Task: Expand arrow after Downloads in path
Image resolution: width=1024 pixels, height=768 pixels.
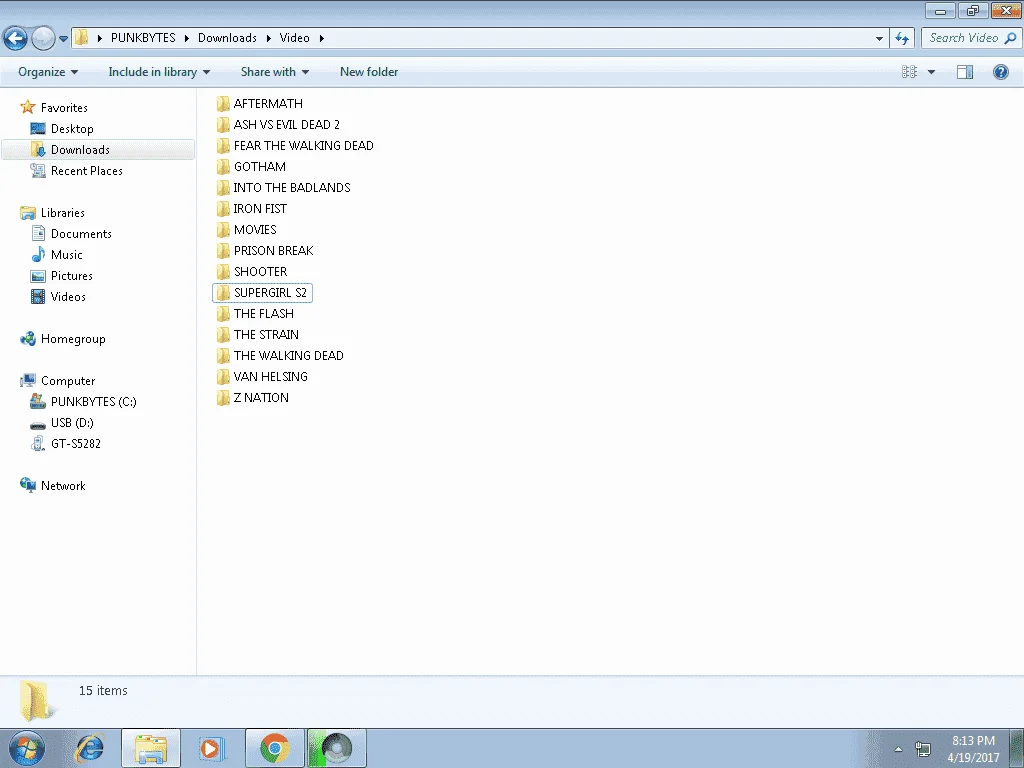Action: coord(268,39)
